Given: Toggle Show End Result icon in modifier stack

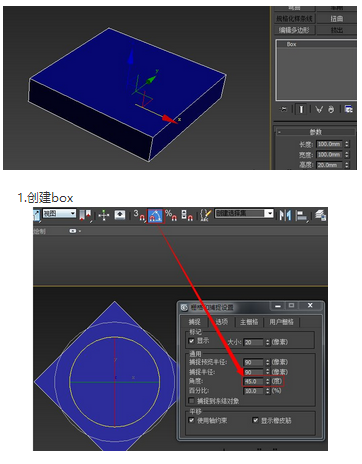Looking at the screenshot, I should tap(301, 109).
